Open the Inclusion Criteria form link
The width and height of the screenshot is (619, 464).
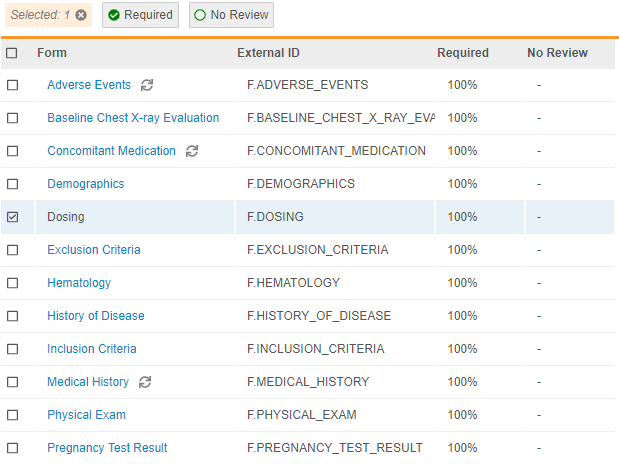(92, 349)
